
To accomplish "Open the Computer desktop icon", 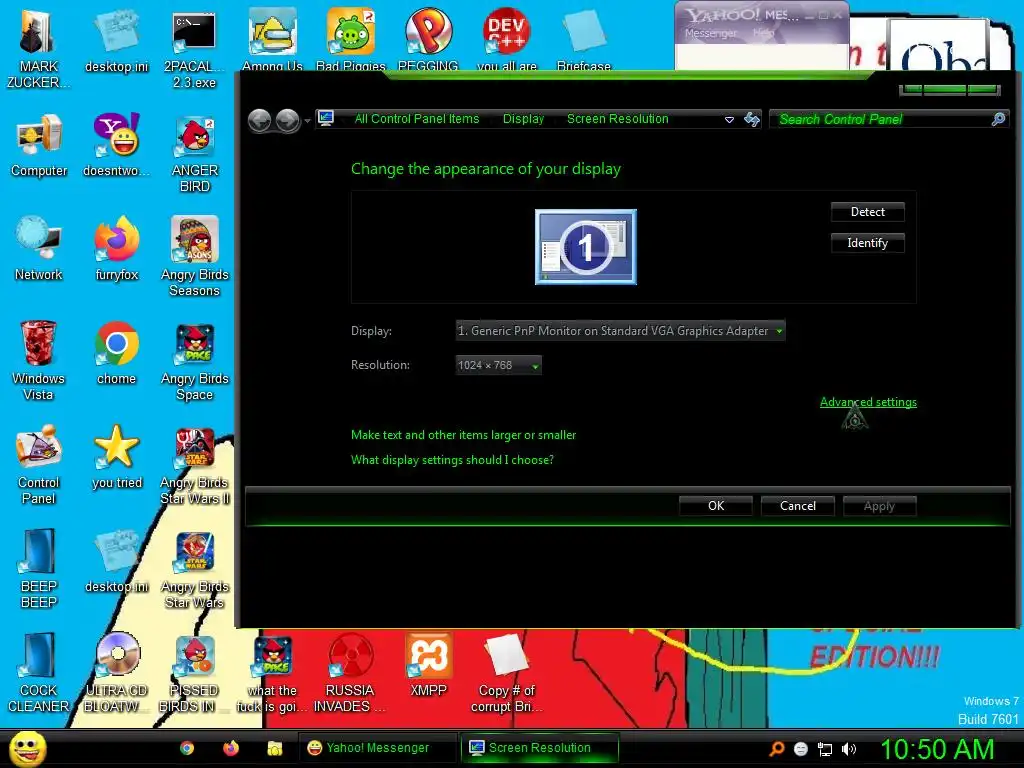I will 39,145.
